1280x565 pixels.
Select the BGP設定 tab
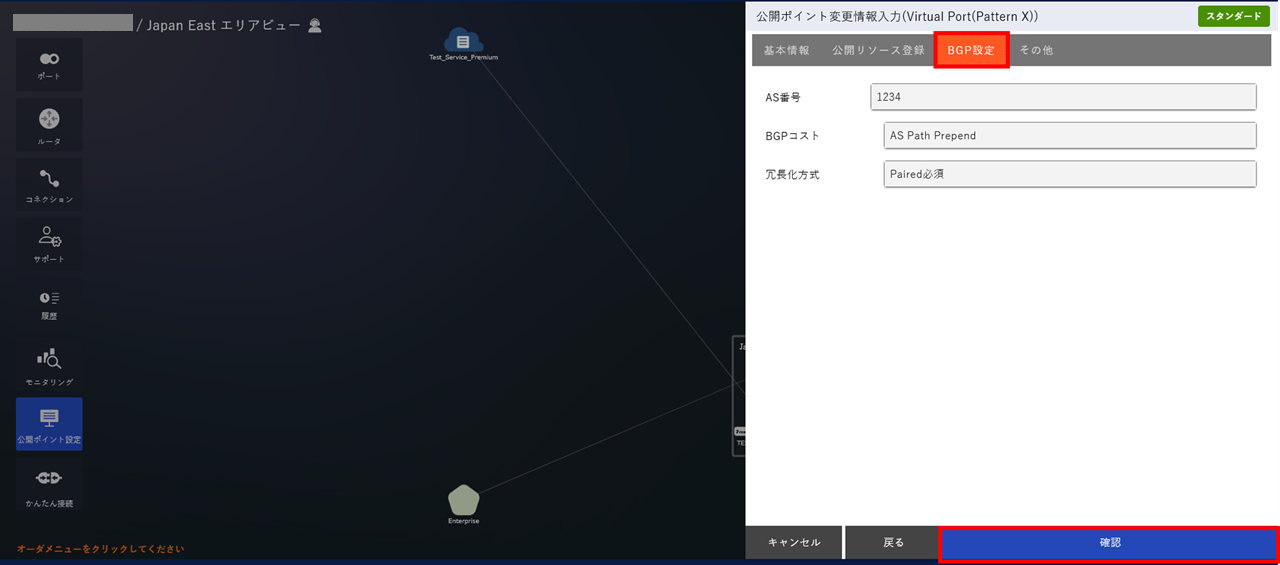pos(971,50)
